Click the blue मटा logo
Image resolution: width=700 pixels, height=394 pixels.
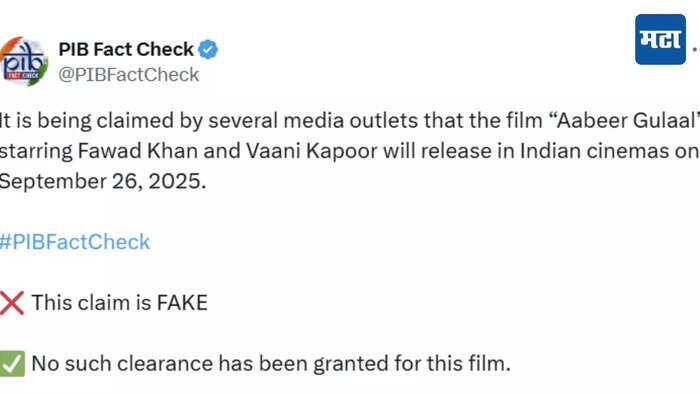[660, 39]
